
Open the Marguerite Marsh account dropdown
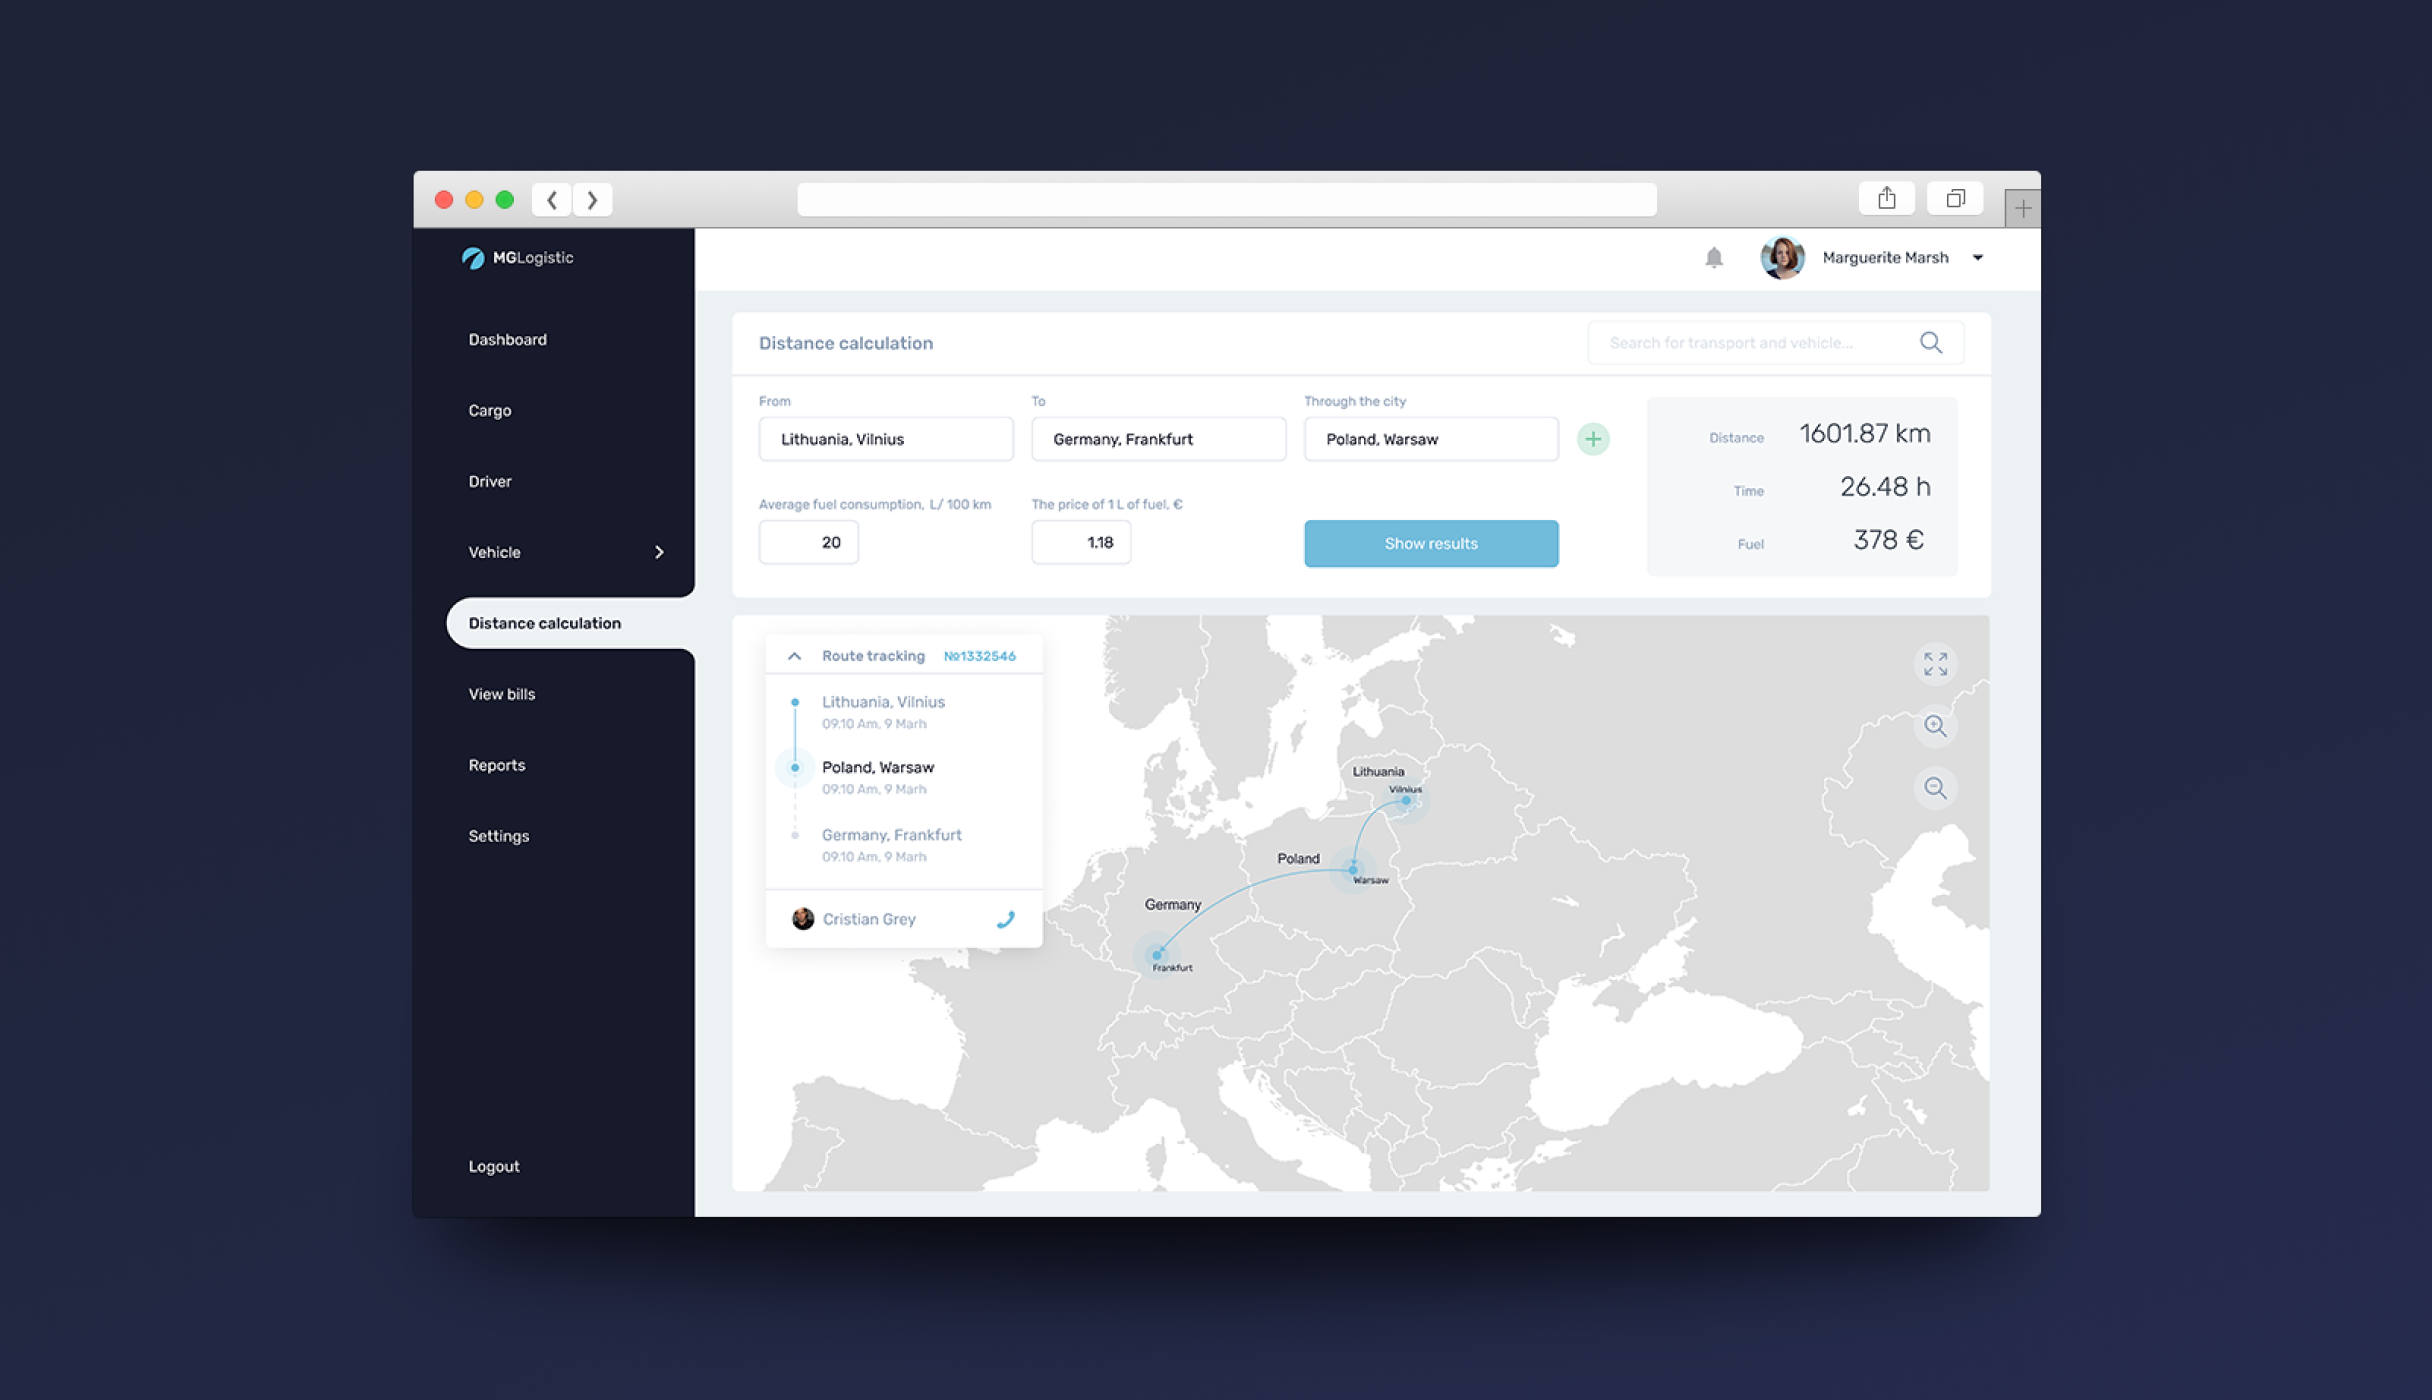(x=1977, y=258)
